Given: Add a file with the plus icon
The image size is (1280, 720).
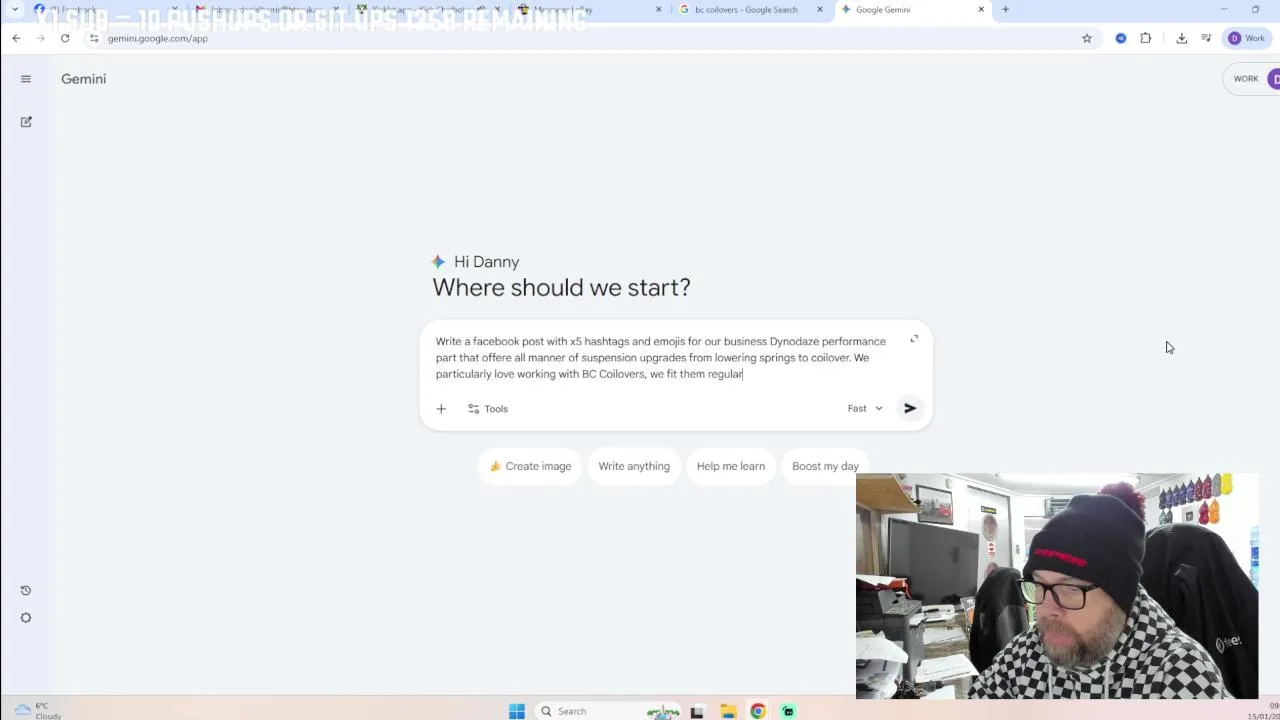Looking at the screenshot, I should [441, 409].
